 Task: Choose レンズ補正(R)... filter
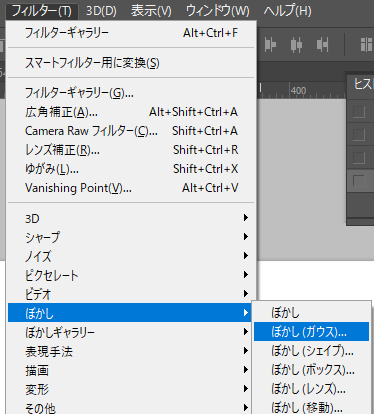[x=131, y=150]
